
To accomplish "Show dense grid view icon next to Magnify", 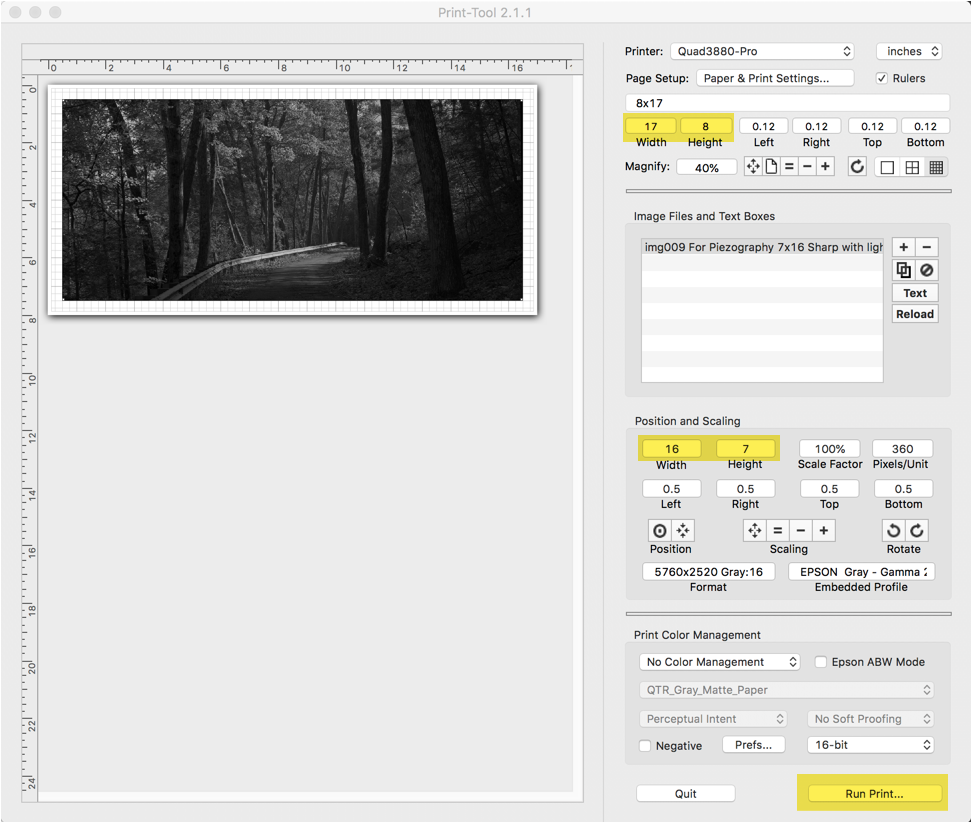I will [x=936, y=167].
